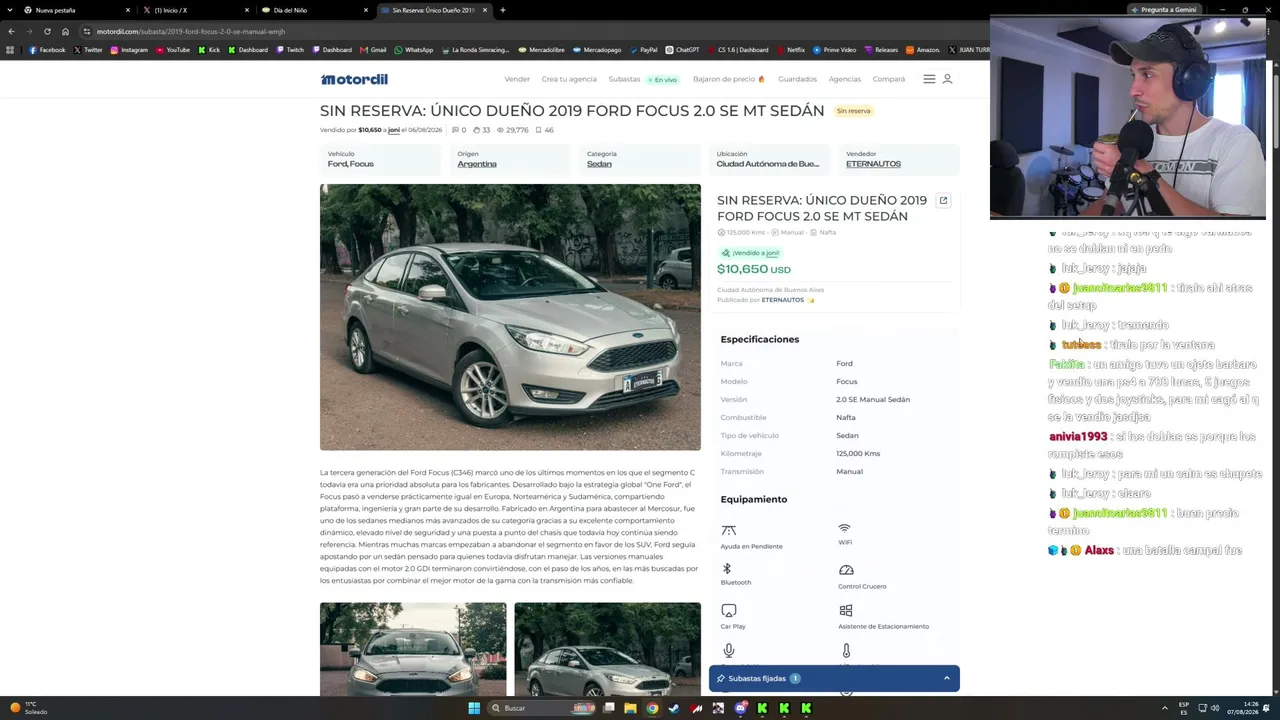Screen dimensions: 1280x720
Task: Open the site info icon in address bar
Action: tap(87, 31)
